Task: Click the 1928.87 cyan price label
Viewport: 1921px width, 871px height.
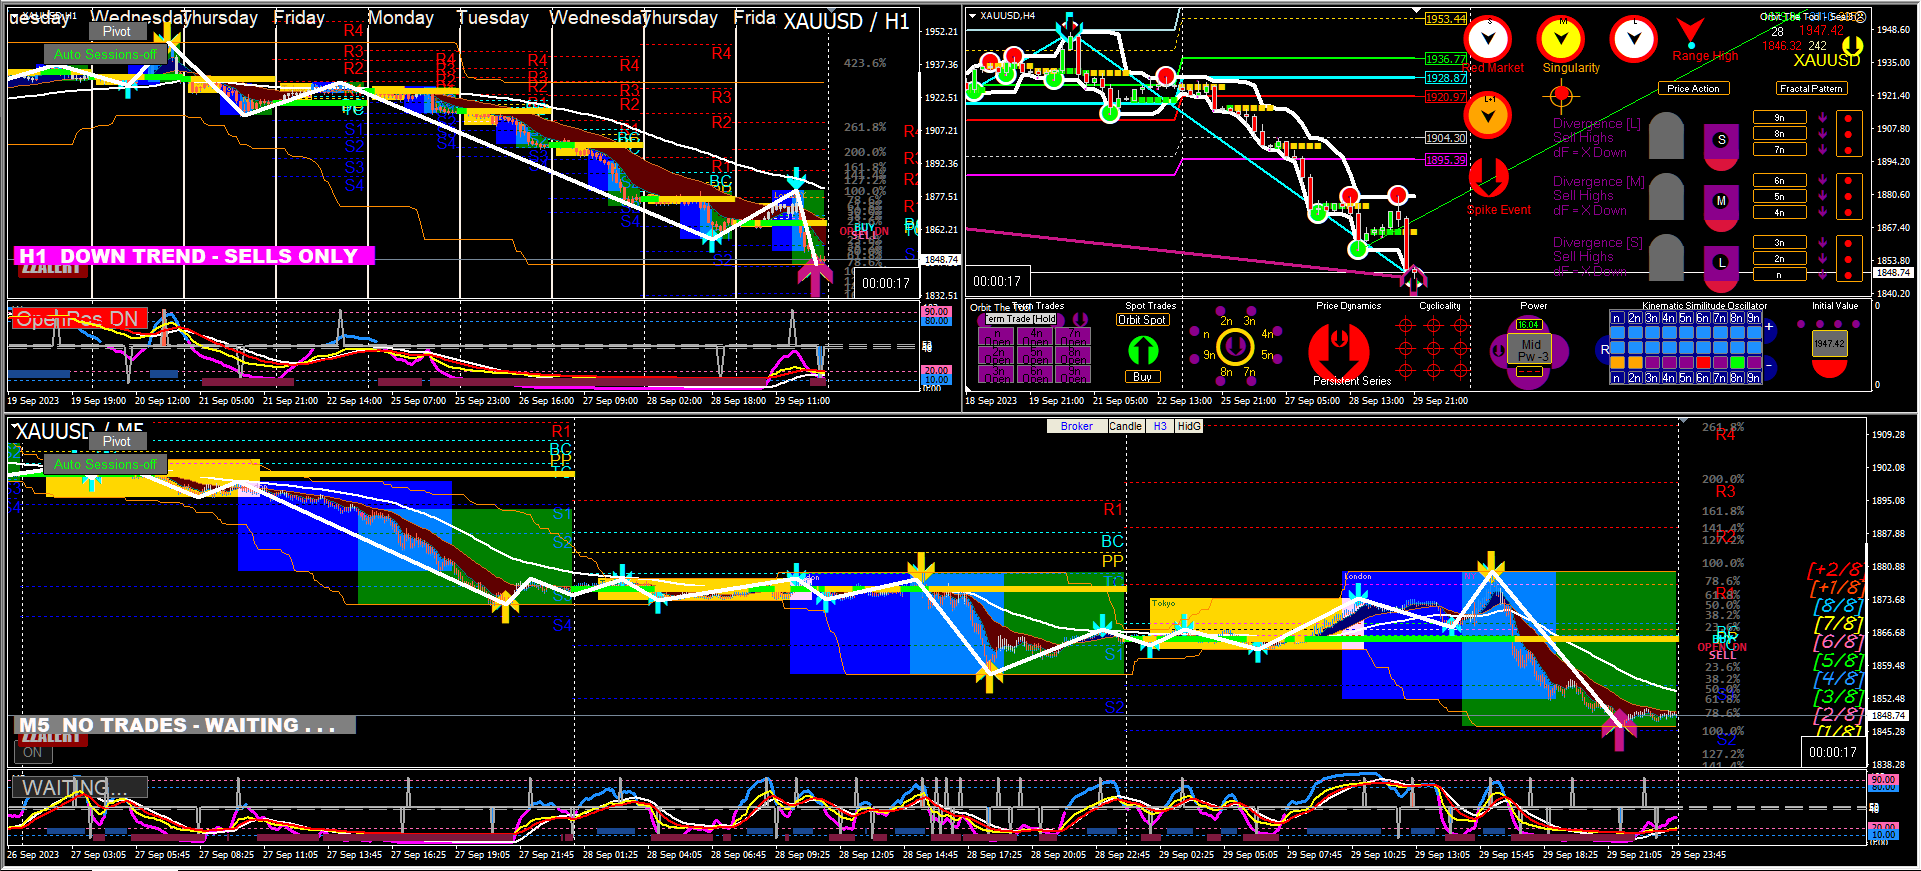Action: pyautogui.click(x=1446, y=78)
